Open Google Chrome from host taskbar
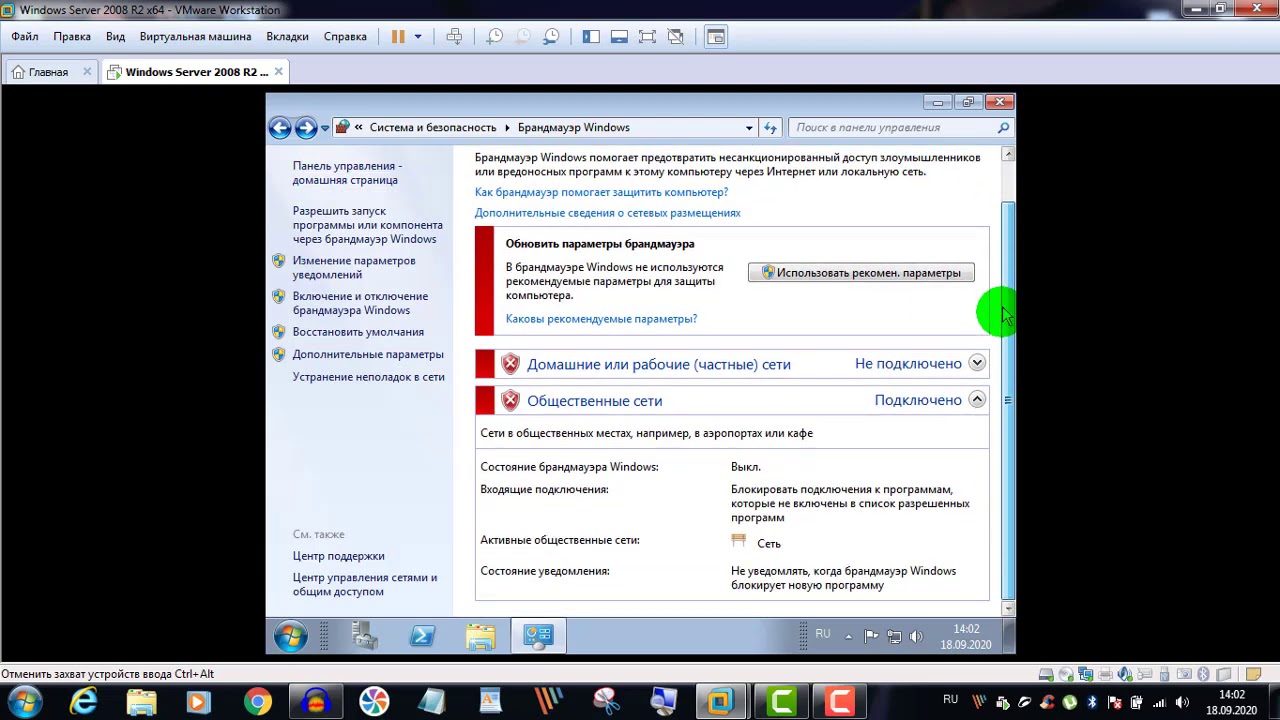Viewport: 1280px width, 720px height. point(257,702)
